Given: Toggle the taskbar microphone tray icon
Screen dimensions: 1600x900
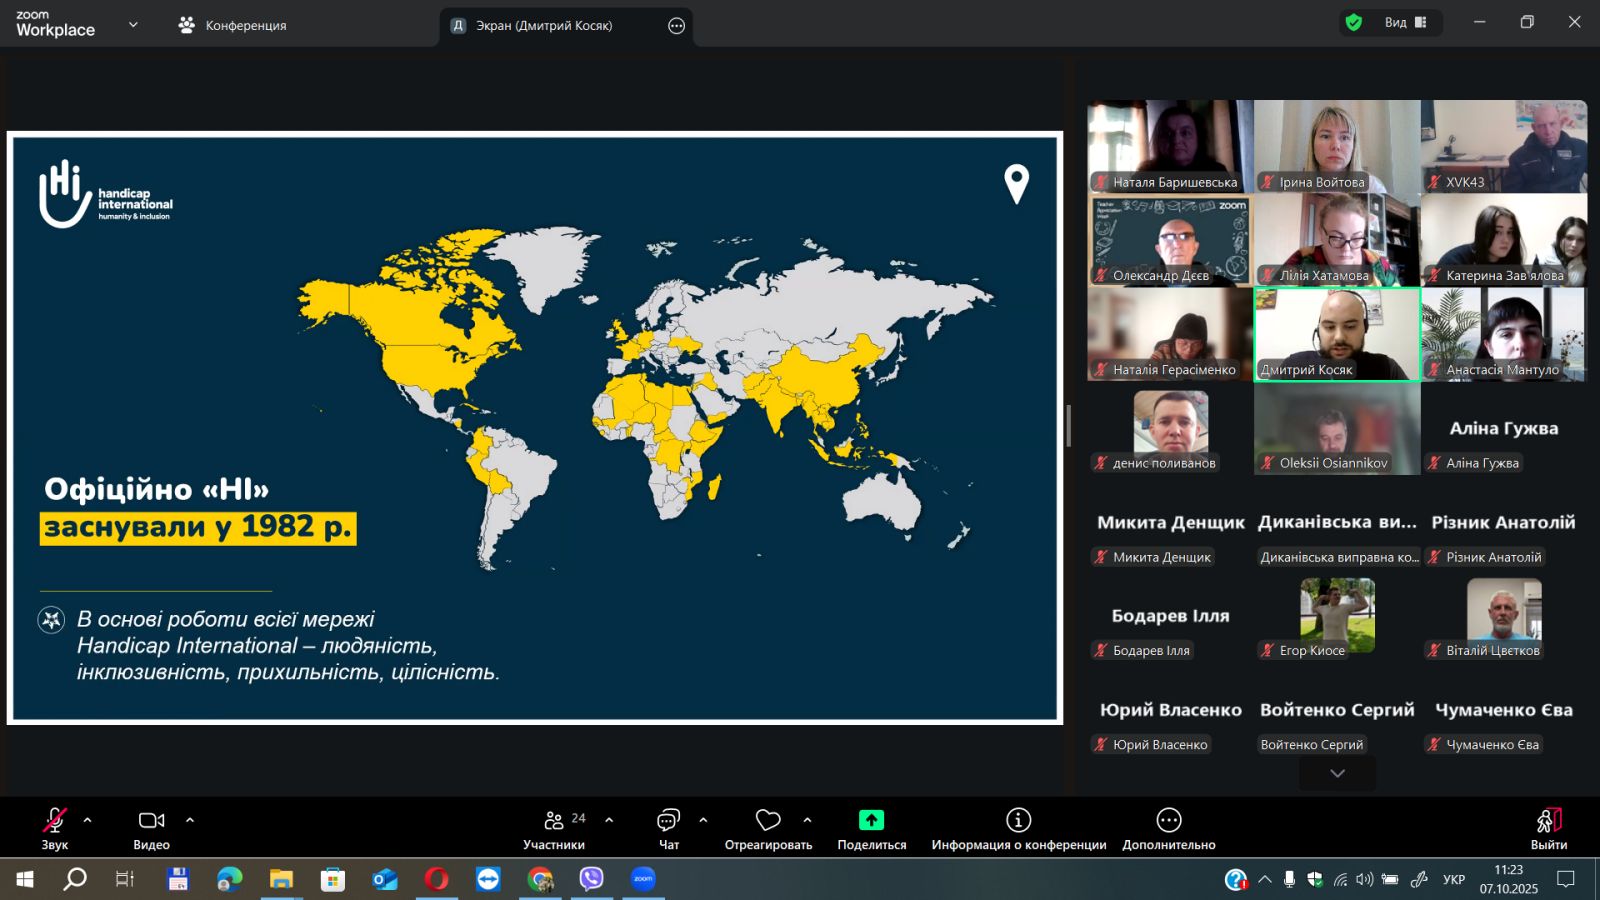Looking at the screenshot, I should (x=1289, y=880).
